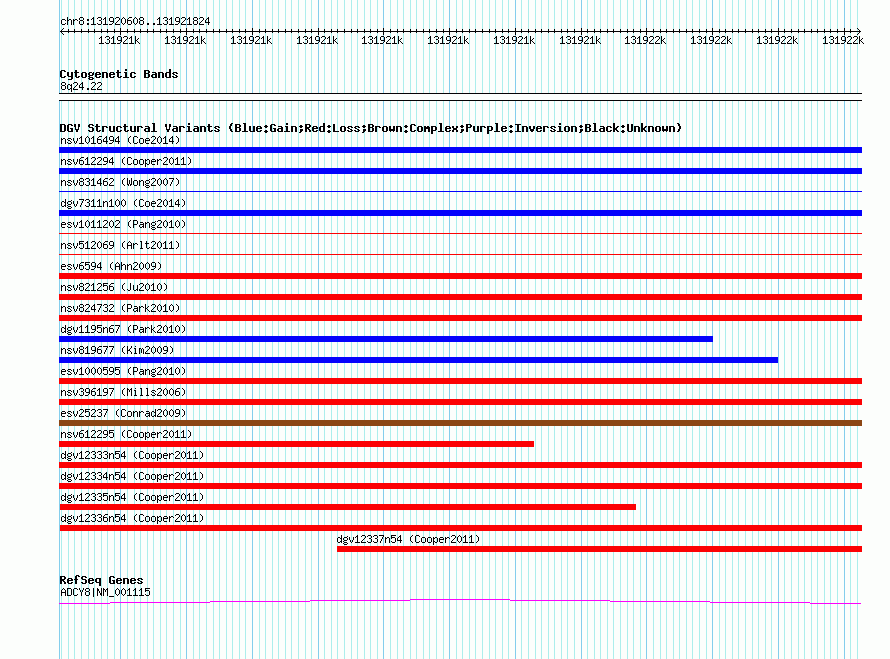This screenshot has width=890, height=659.
Task: Click the nsv1016494 (Coe2014) blue variant bar
Action: pos(460,150)
